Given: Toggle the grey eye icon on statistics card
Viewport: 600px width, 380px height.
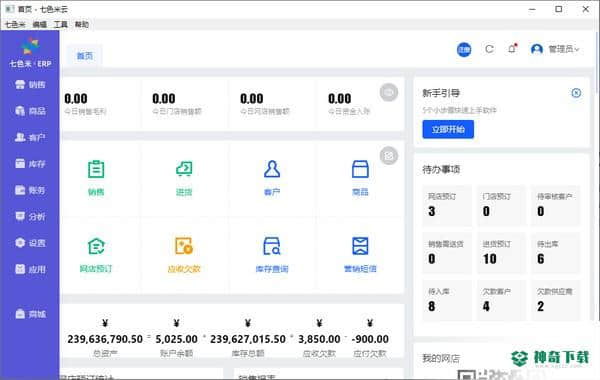Looking at the screenshot, I should (x=389, y=93).
